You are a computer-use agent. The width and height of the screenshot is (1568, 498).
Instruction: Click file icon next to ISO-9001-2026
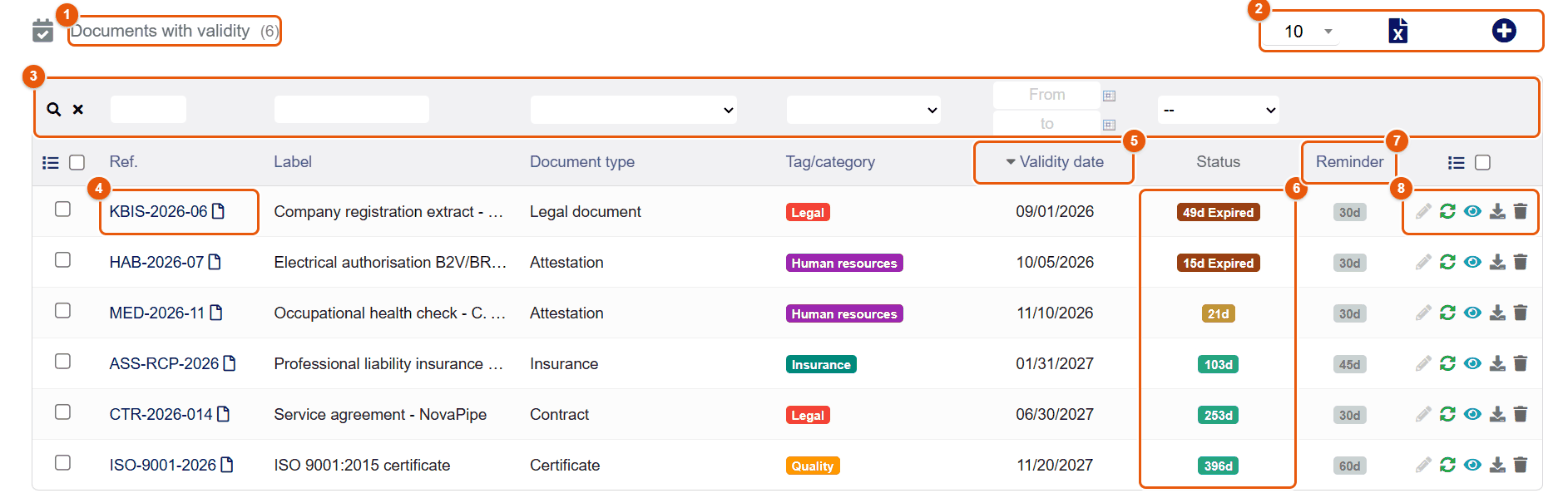point(227,464)
